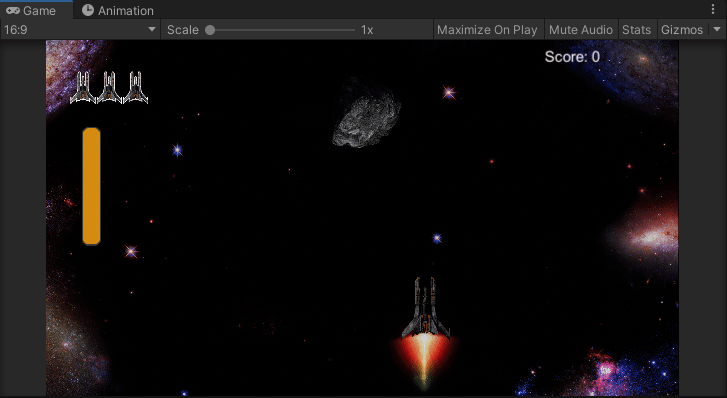The width and height of the screenshot is (727, 398).
Task: Click the gray asteroid
Action: coord(366,115)
